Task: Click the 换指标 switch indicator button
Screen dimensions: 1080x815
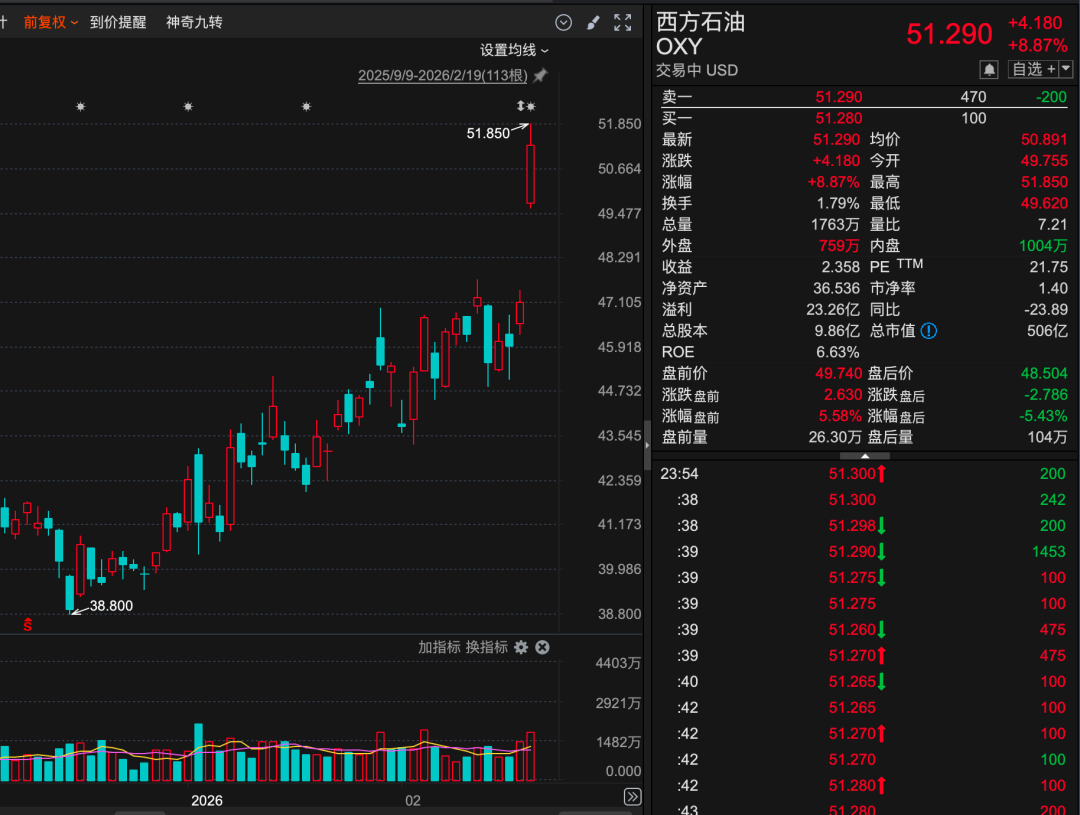Action: (x=487, y=648)
